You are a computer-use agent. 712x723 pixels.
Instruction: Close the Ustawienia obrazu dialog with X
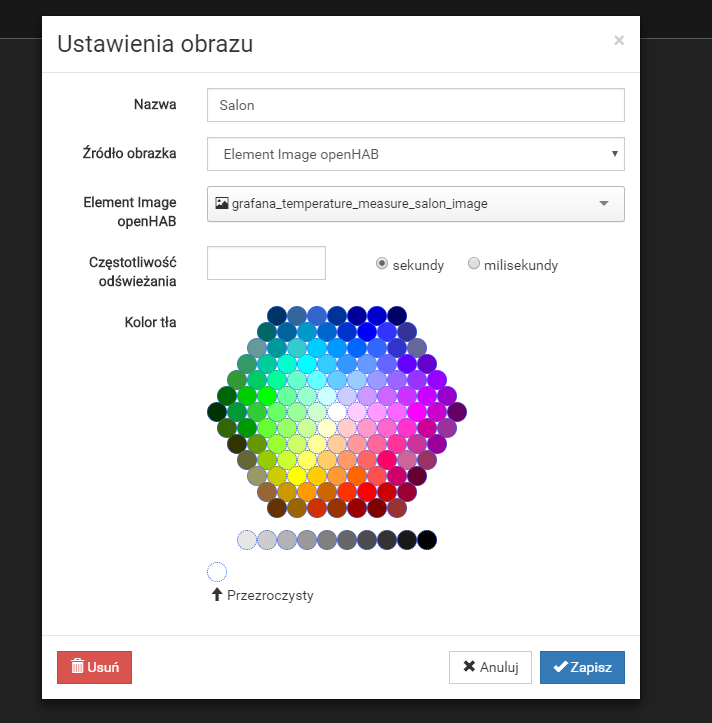pyautogui.click(x=619, y=41)
